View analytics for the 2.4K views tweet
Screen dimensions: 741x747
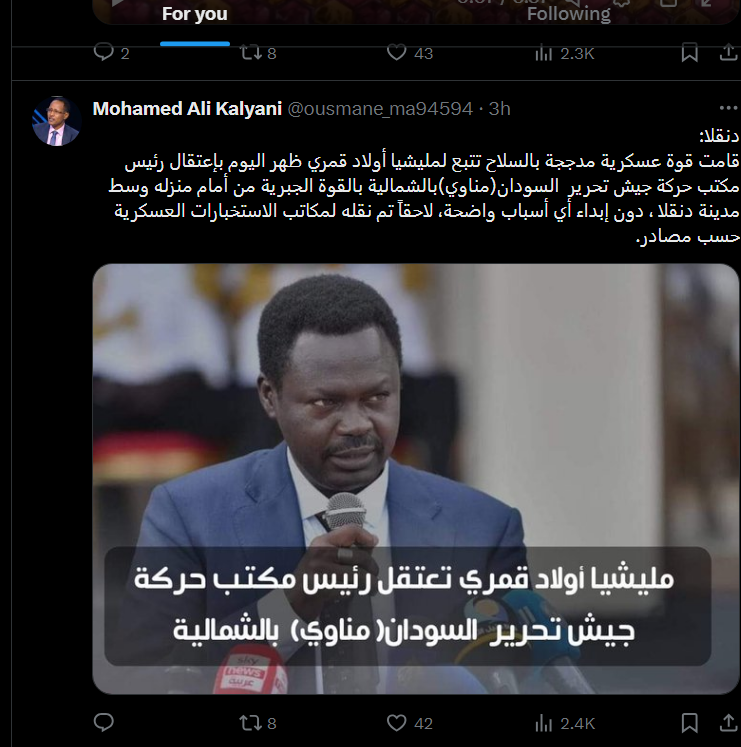click(x=565, y=724)
